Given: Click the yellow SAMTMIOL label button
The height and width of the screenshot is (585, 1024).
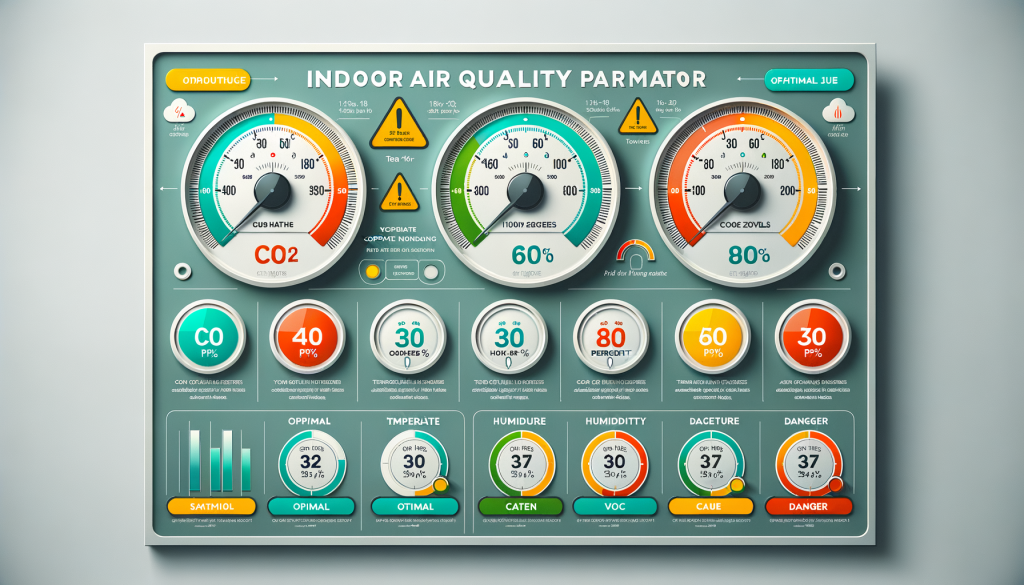Looking at the screenshot, I should pos(212,506).
